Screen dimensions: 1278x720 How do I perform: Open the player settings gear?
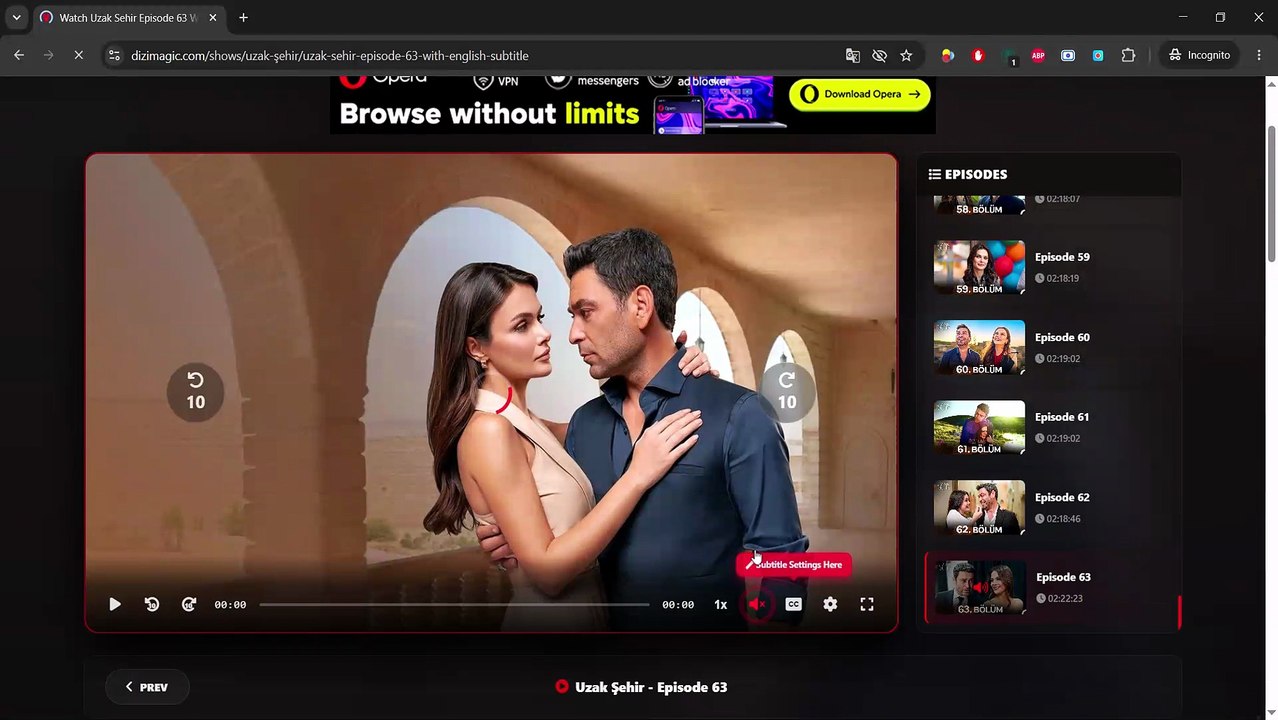[830, 604]
